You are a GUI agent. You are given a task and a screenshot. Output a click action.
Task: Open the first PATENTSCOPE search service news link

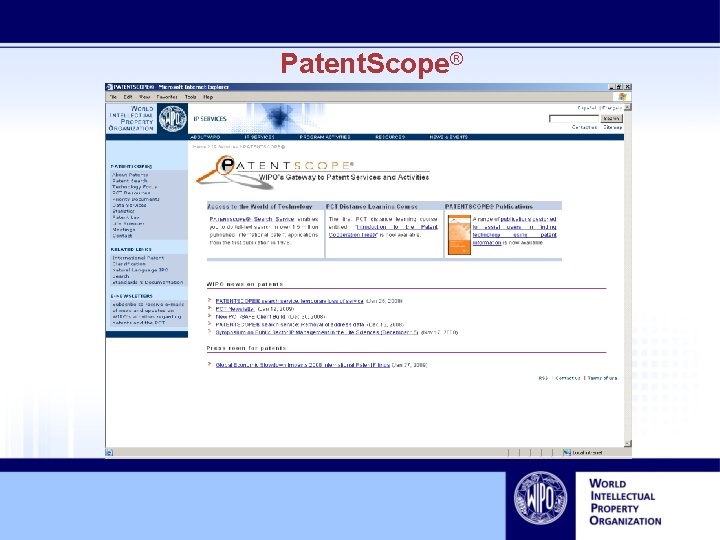coord(289,301)
